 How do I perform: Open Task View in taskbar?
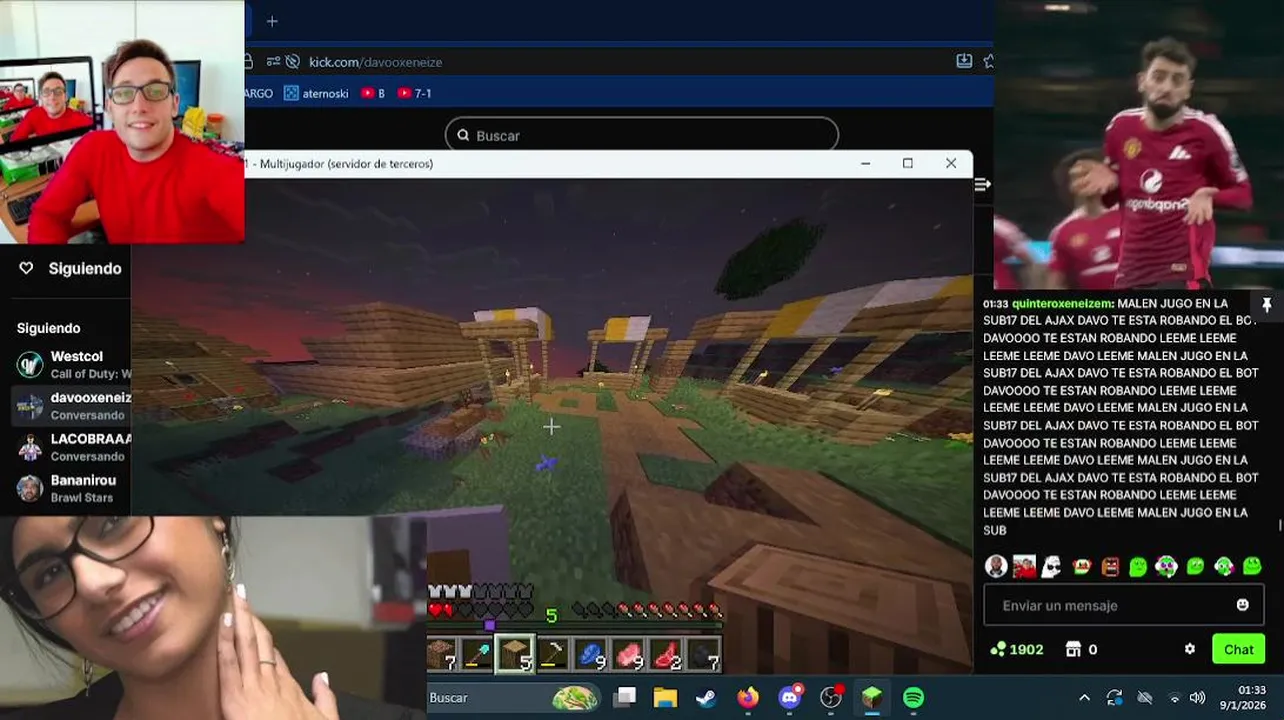coord(625,697)
